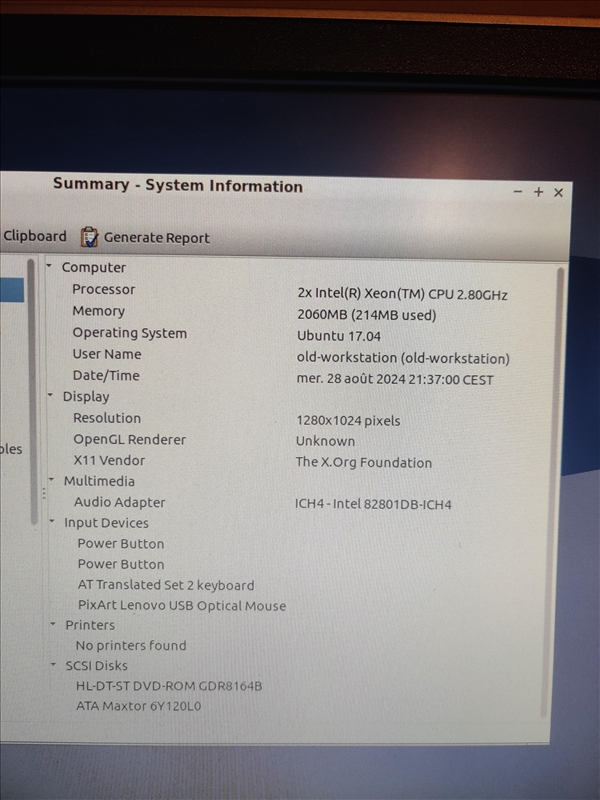Select the Memory row
Screen dimensions: 600x800
pyautogui.click(x=98, y=311)
